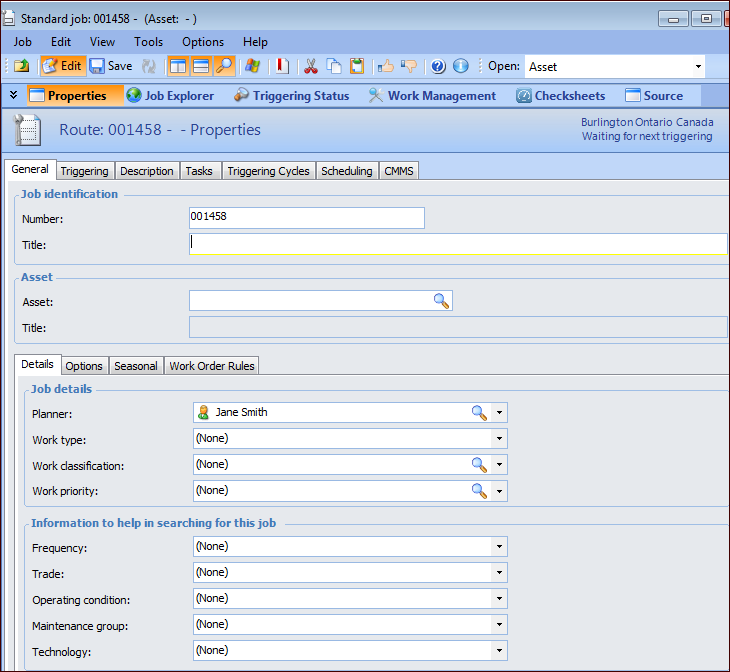Switch to the Triggering Cycles tab
This screenshot has height=672, width=730.
pos(268,171)
